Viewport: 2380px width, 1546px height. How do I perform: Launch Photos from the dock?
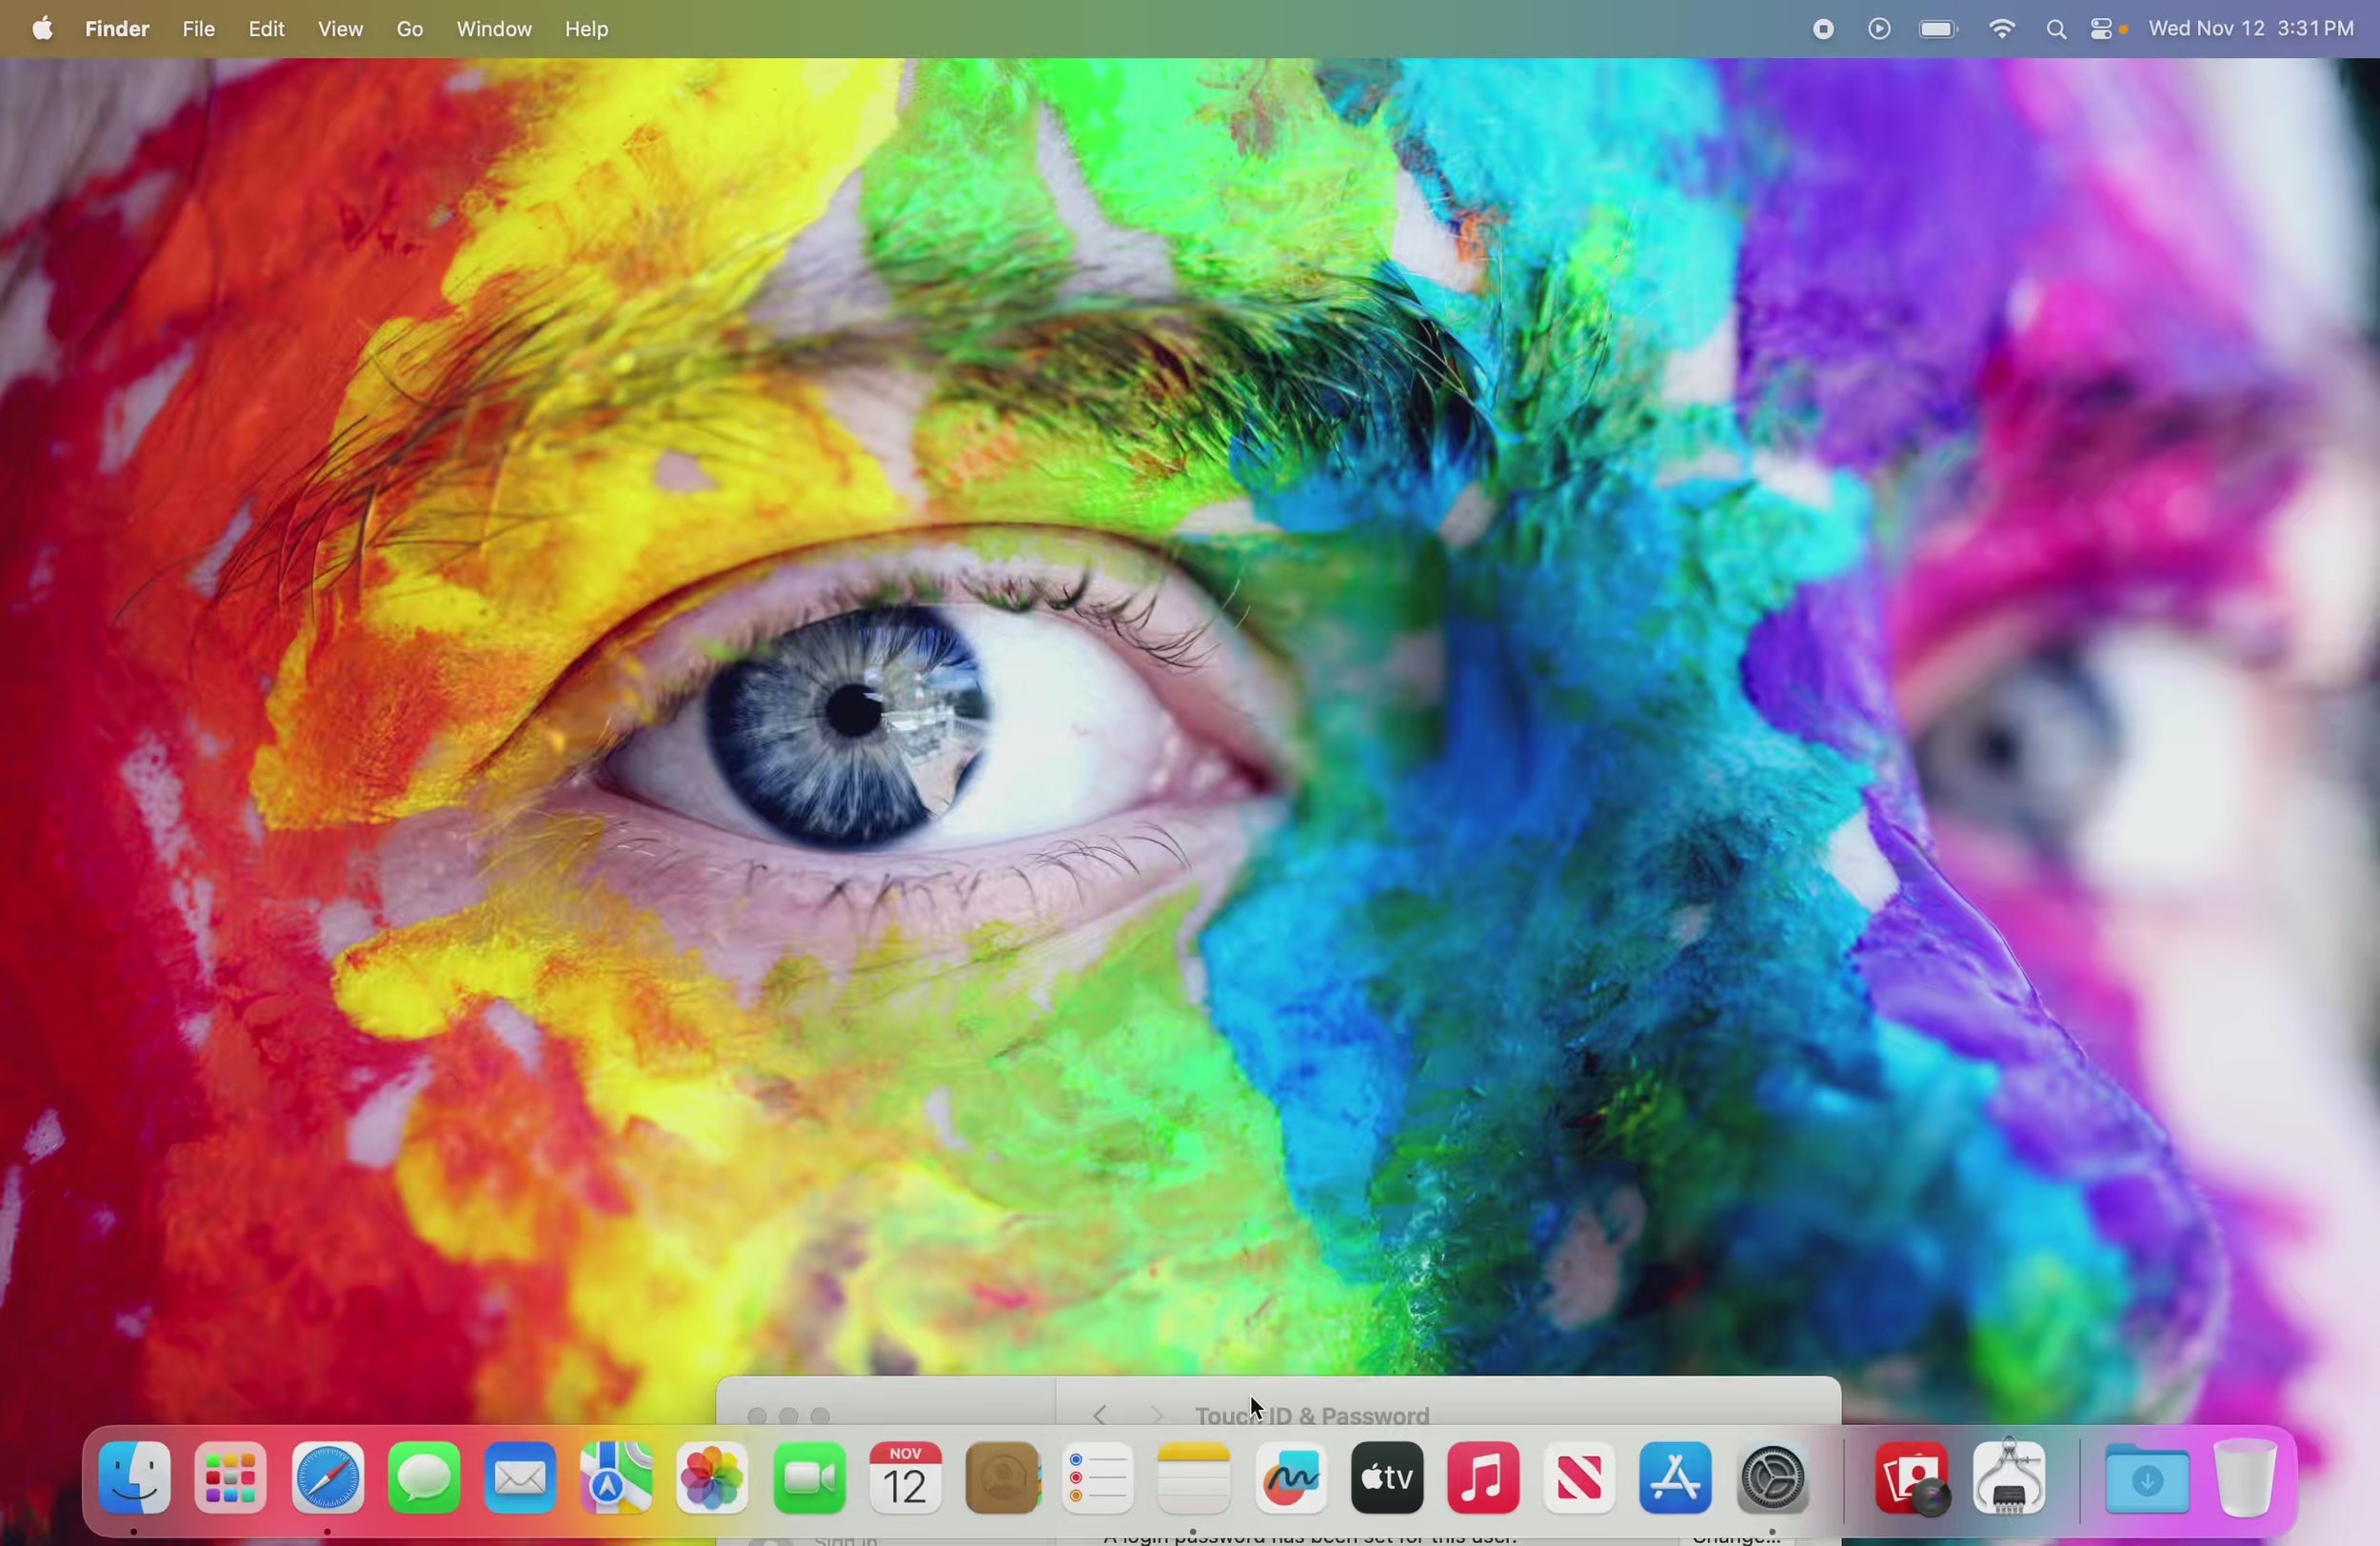click(x=712, y=1479)
